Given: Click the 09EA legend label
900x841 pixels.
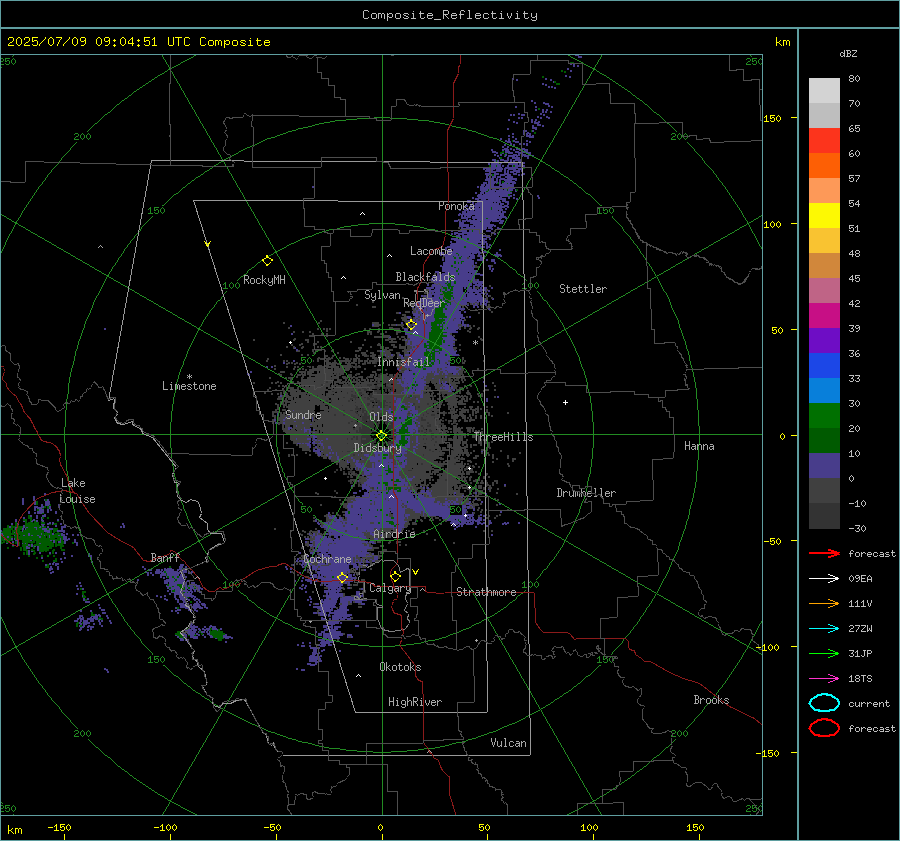Looking at the screenshot, I should click(x=860, y=579).
